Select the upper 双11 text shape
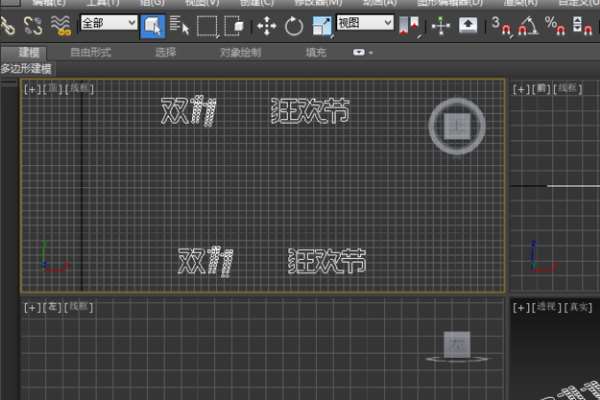Screen dimensions: 600x400 188,111
